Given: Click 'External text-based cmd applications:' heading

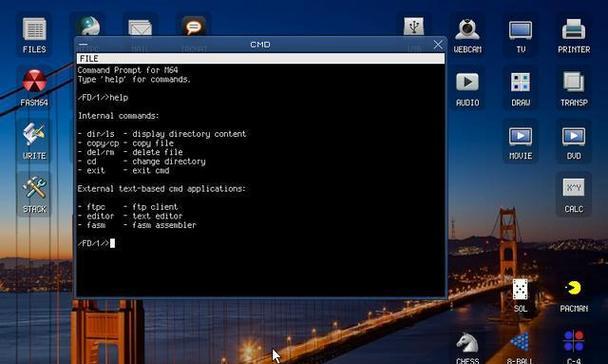Looking at the screenshot, I should (162, 189).
